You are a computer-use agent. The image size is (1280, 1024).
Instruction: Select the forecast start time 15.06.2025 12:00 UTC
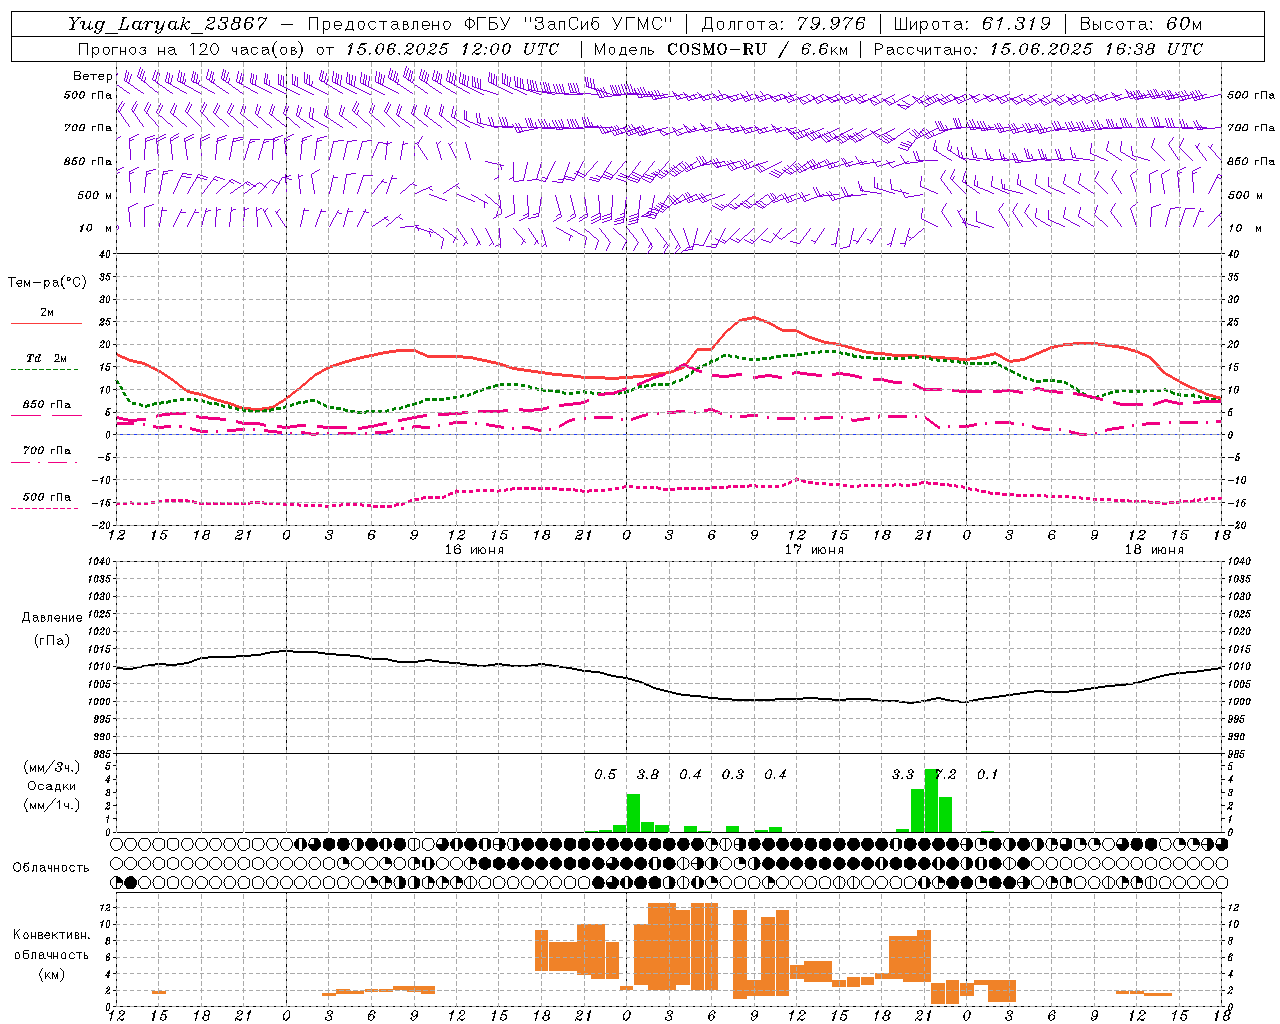tap(452, 49)
